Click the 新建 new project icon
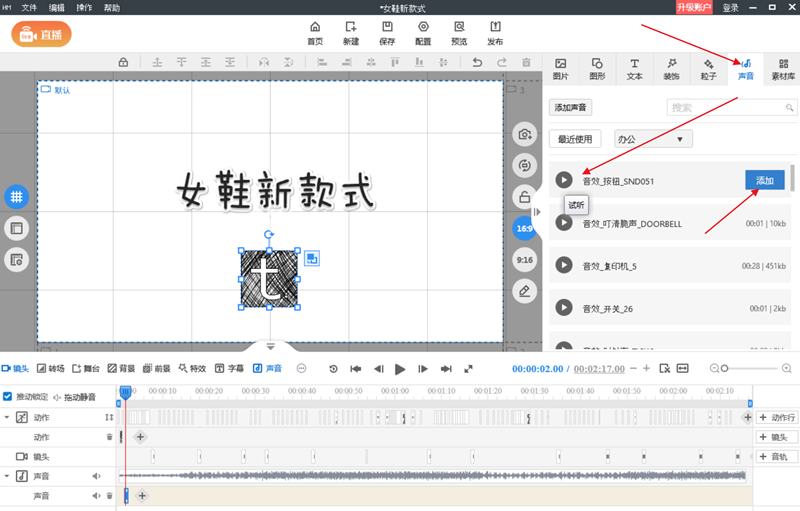The height and width of the screenshot is (511, 800). click(x=351, y=33)
